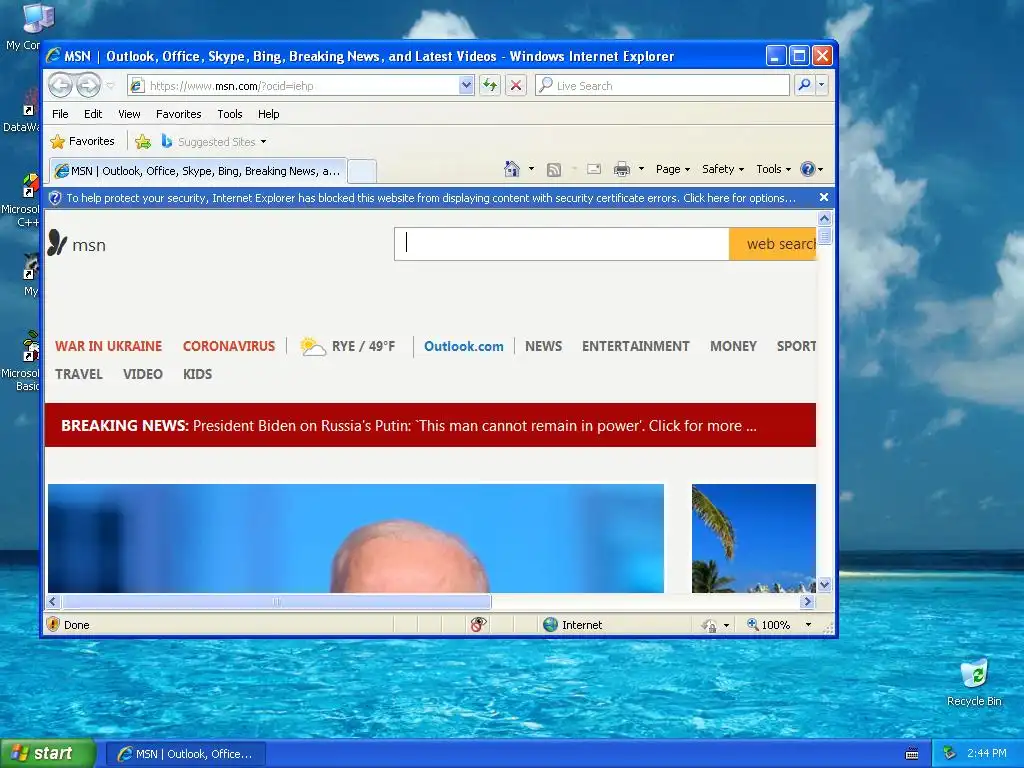Open the CORONAVIRUS link

[x=229, y=346]
